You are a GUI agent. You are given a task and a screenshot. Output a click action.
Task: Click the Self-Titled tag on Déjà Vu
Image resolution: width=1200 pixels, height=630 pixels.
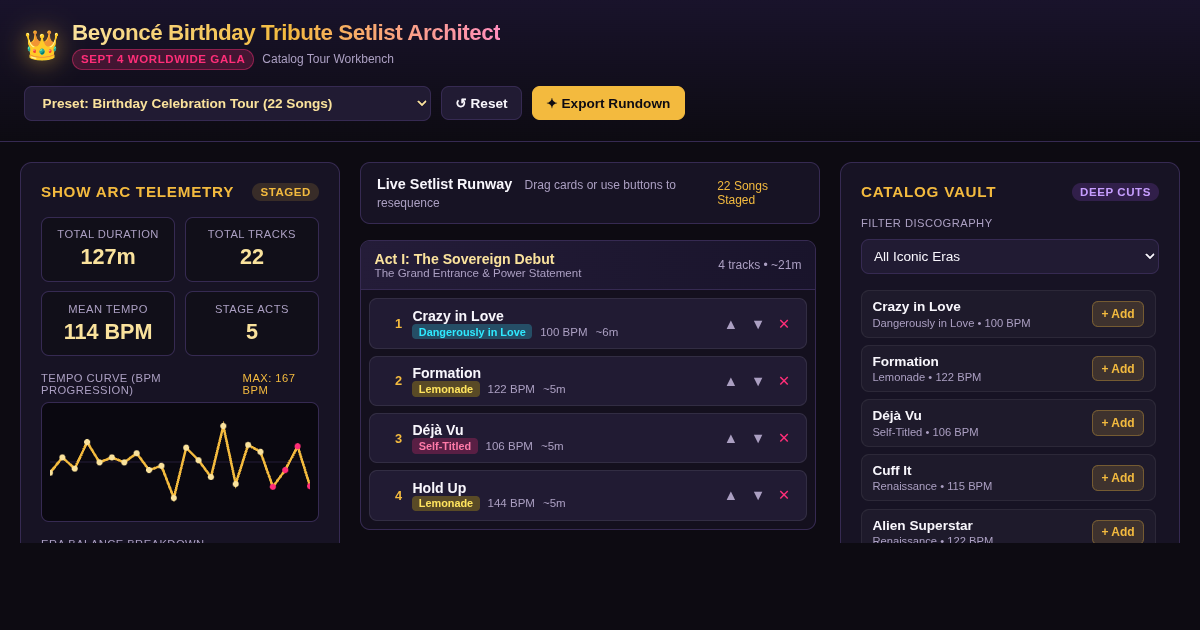pyautogui.click(x=445, y=446)
